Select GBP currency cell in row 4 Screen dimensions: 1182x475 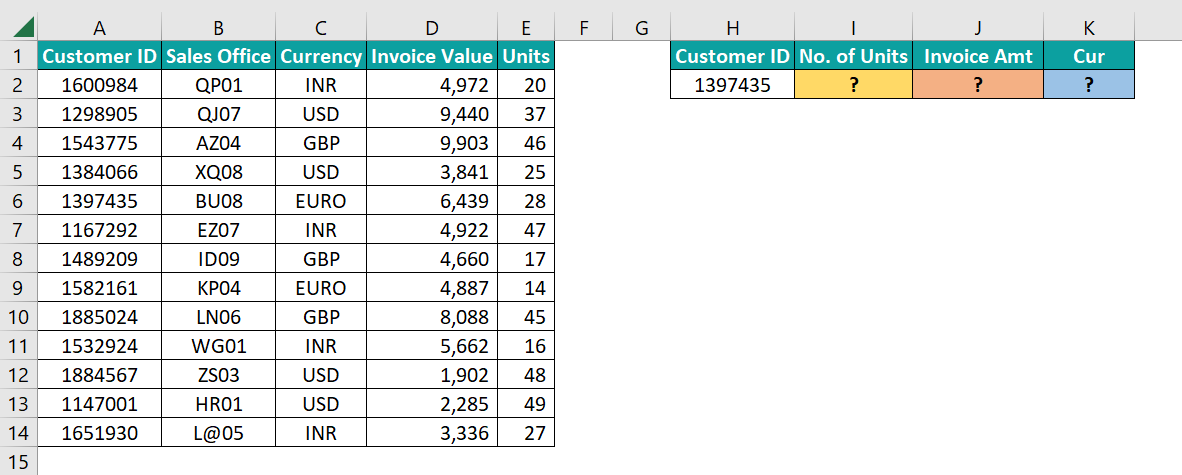[x=320, y=142]
